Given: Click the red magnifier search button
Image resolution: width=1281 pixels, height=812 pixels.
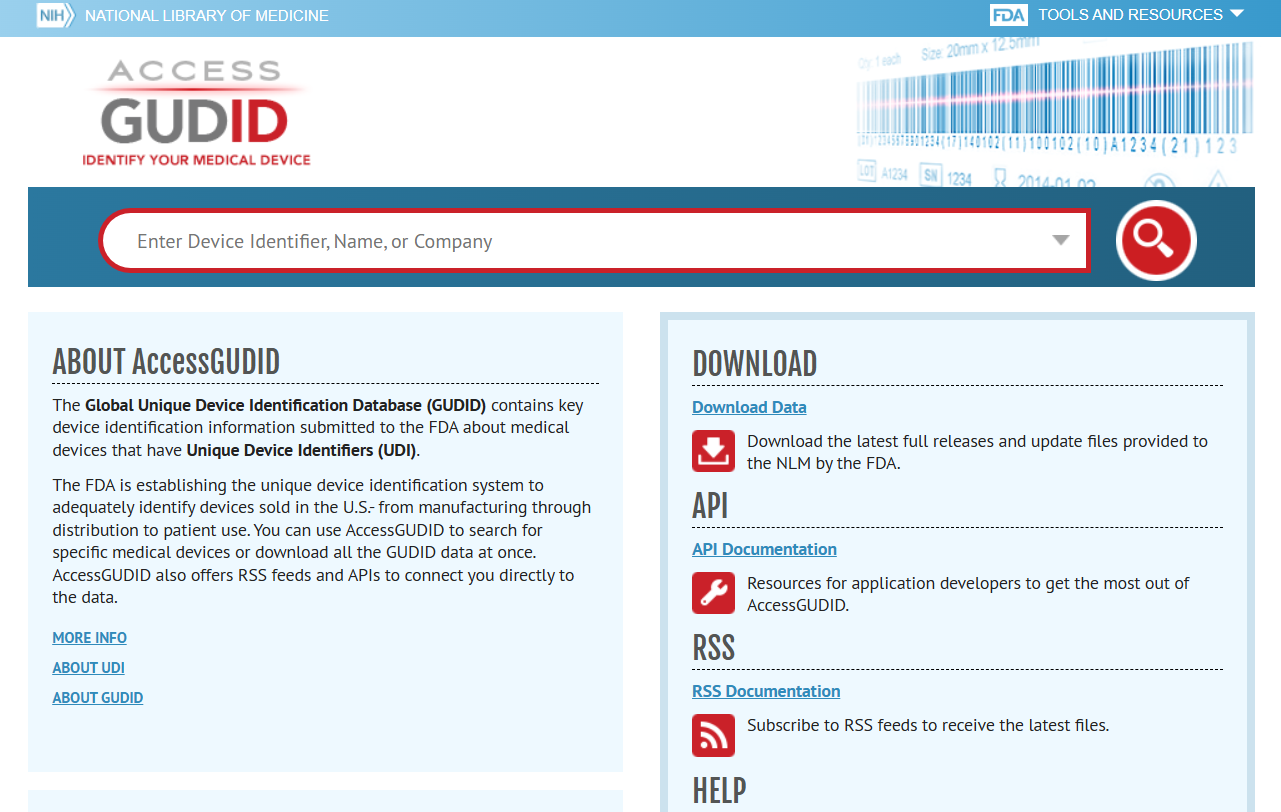Looking at the screenshot, I should click(1156, 240).
